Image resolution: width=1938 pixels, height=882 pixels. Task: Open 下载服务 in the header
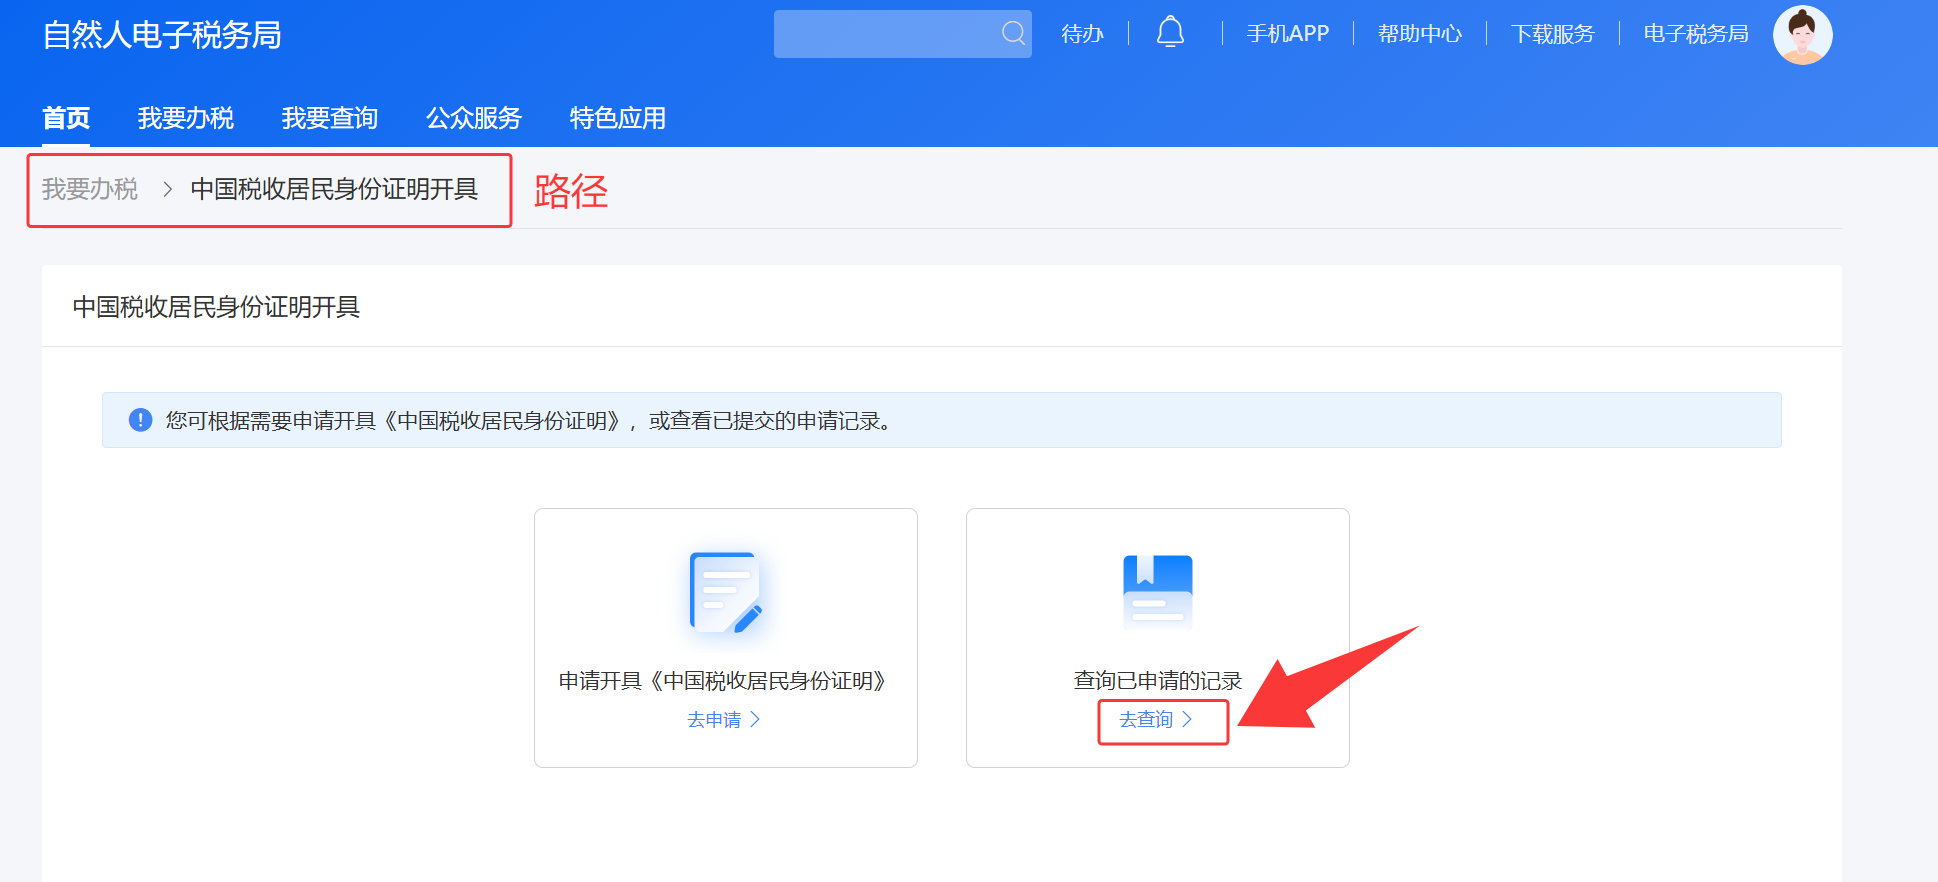(1552, 34)
